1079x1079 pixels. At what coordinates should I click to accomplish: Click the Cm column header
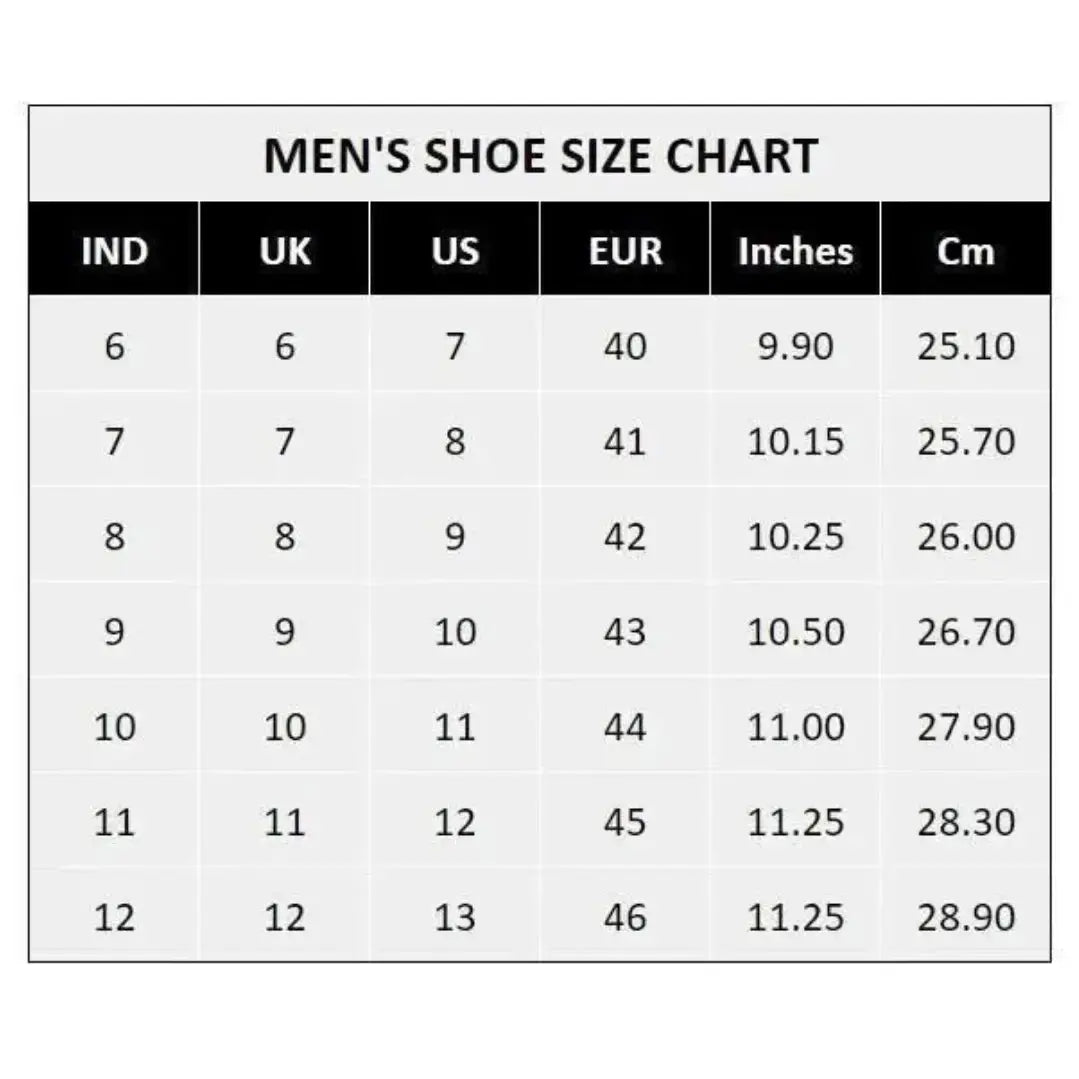click(966, 251)
